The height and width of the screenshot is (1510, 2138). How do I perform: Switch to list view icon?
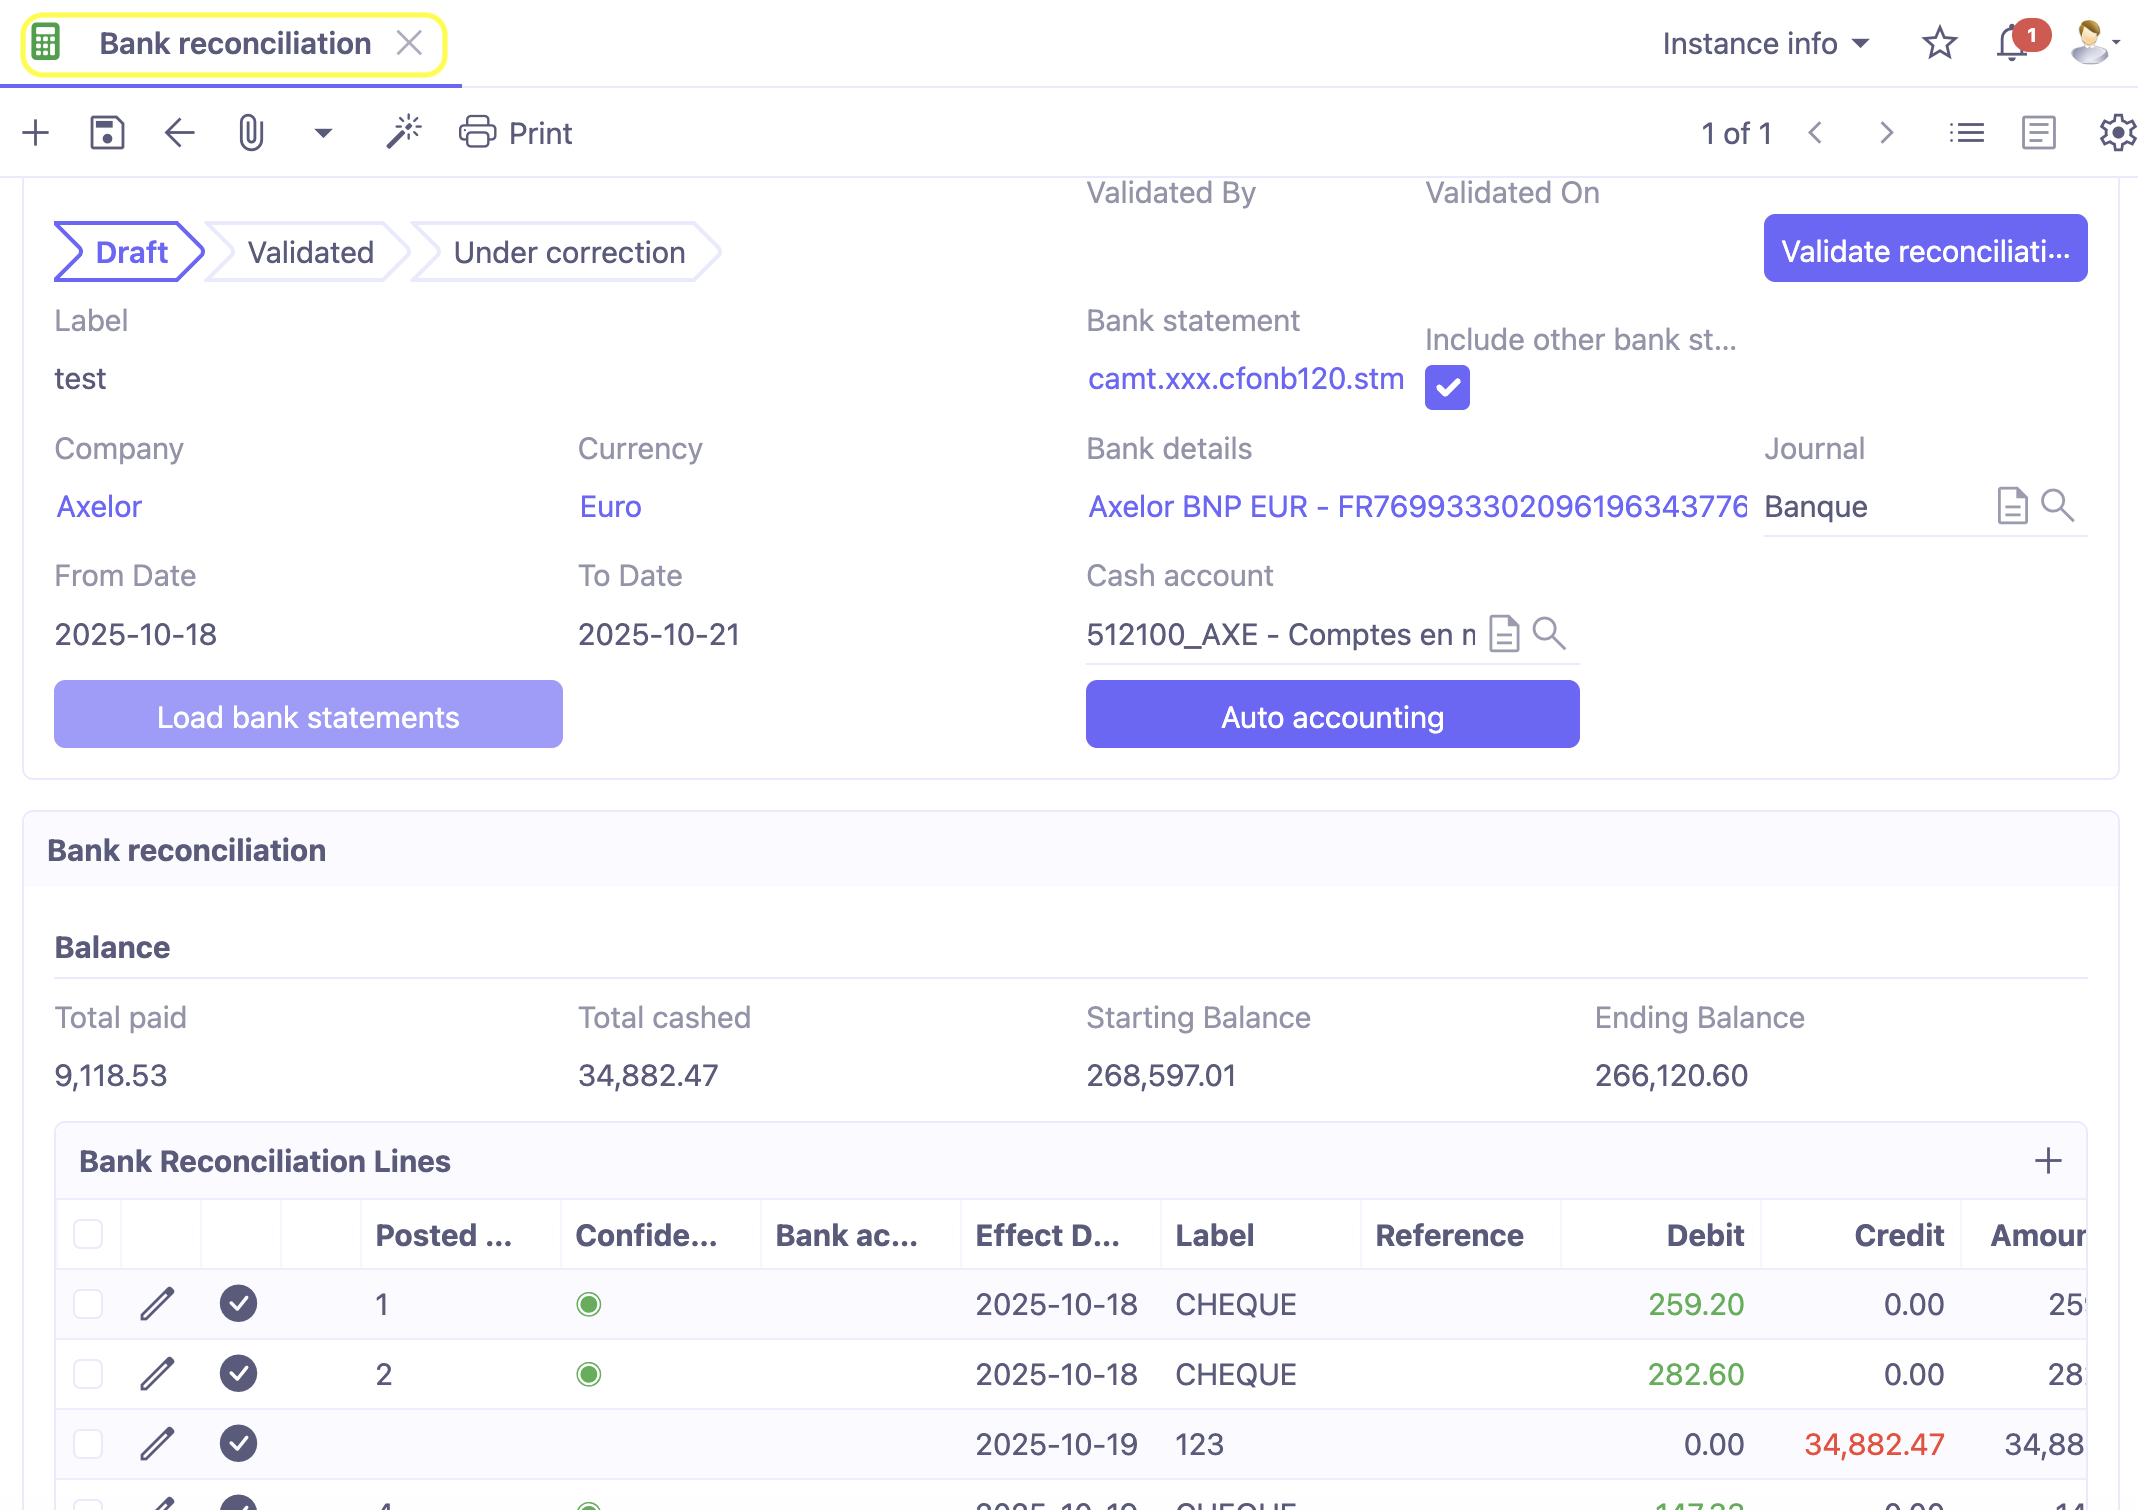pos(1966,133)
